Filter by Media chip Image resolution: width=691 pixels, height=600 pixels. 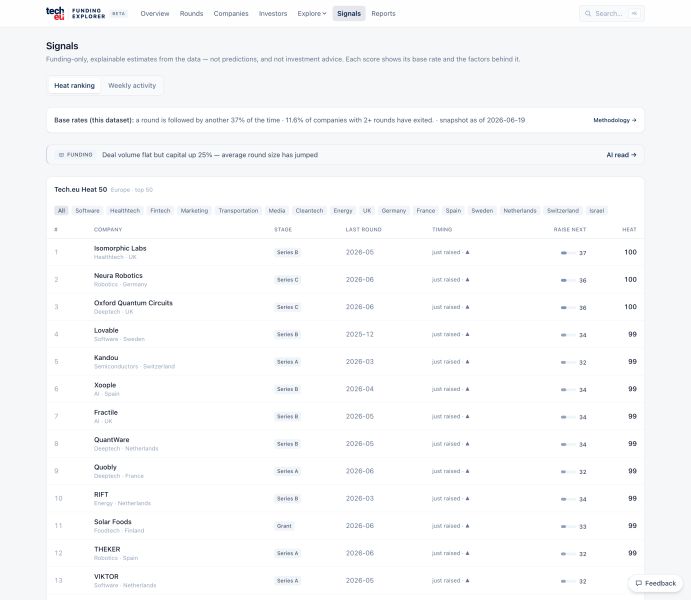click(277, 211)
